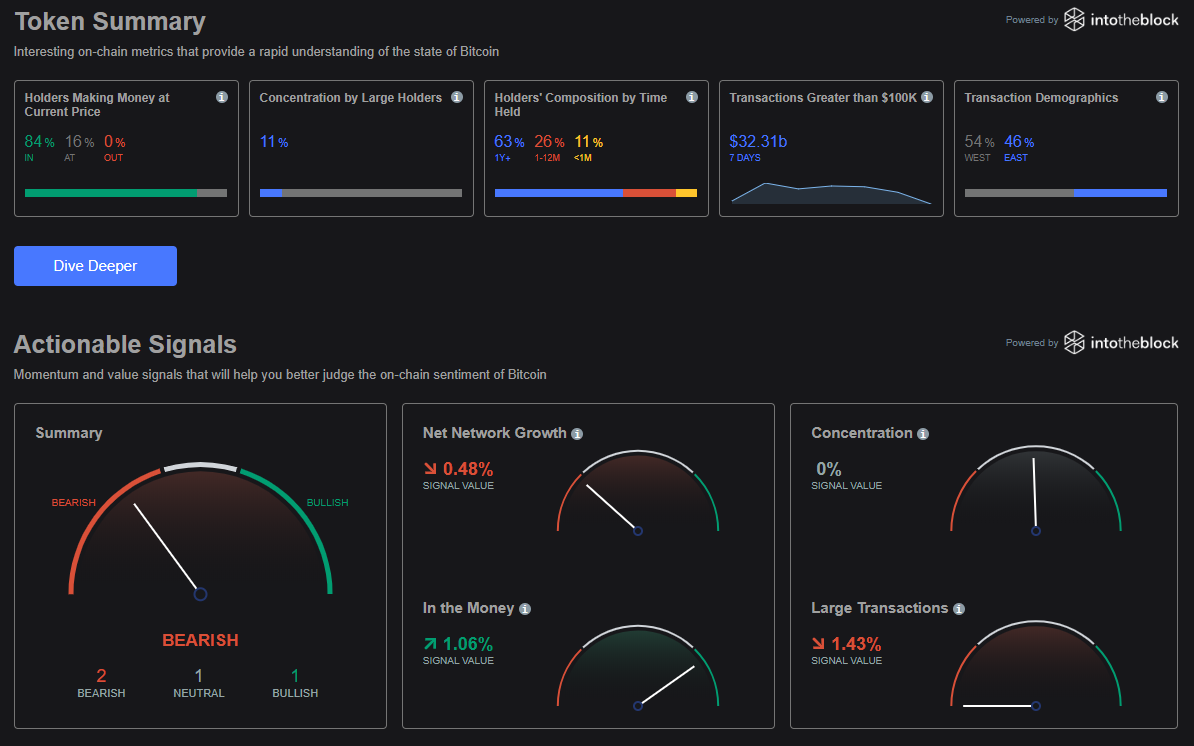Viewport: 1194px width, 746px height.
Task: Click intotheblock logo in Actionable Signals header
Action: coord(1121,343)
